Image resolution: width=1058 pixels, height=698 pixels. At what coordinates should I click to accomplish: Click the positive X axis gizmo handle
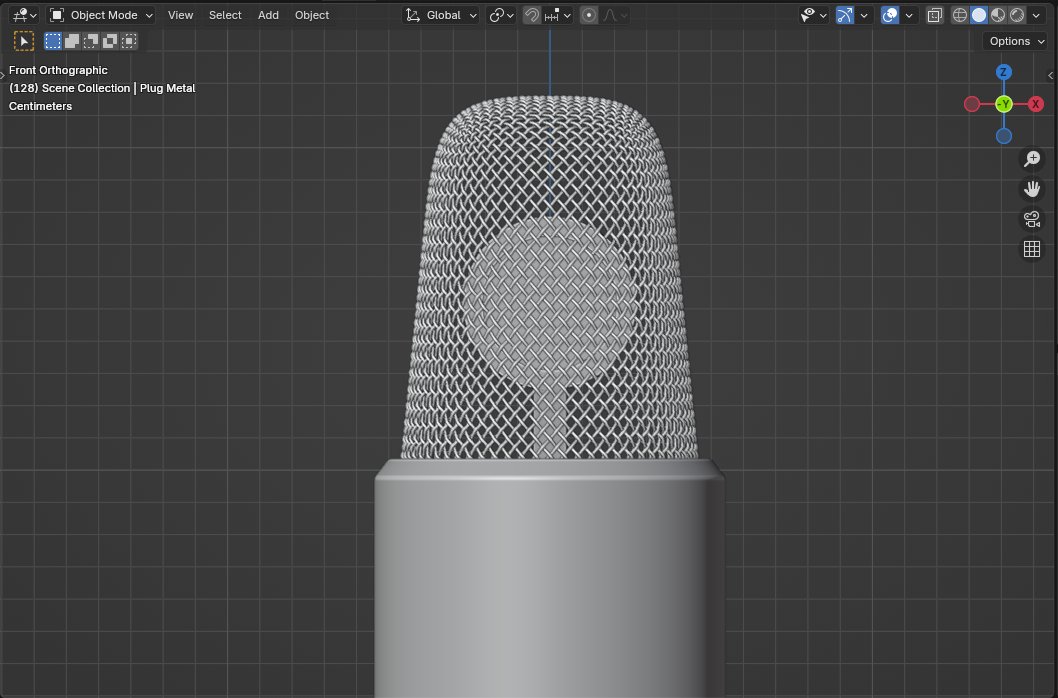coord(1036,104)
